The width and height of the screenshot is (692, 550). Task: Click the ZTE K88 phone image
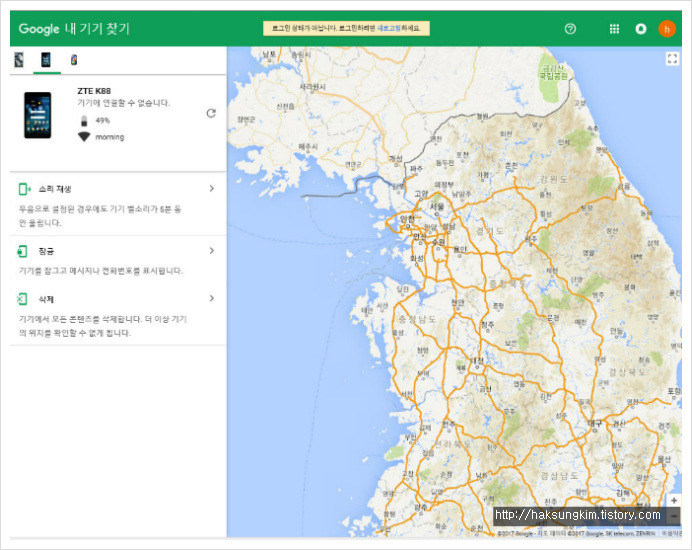point(38,115)
